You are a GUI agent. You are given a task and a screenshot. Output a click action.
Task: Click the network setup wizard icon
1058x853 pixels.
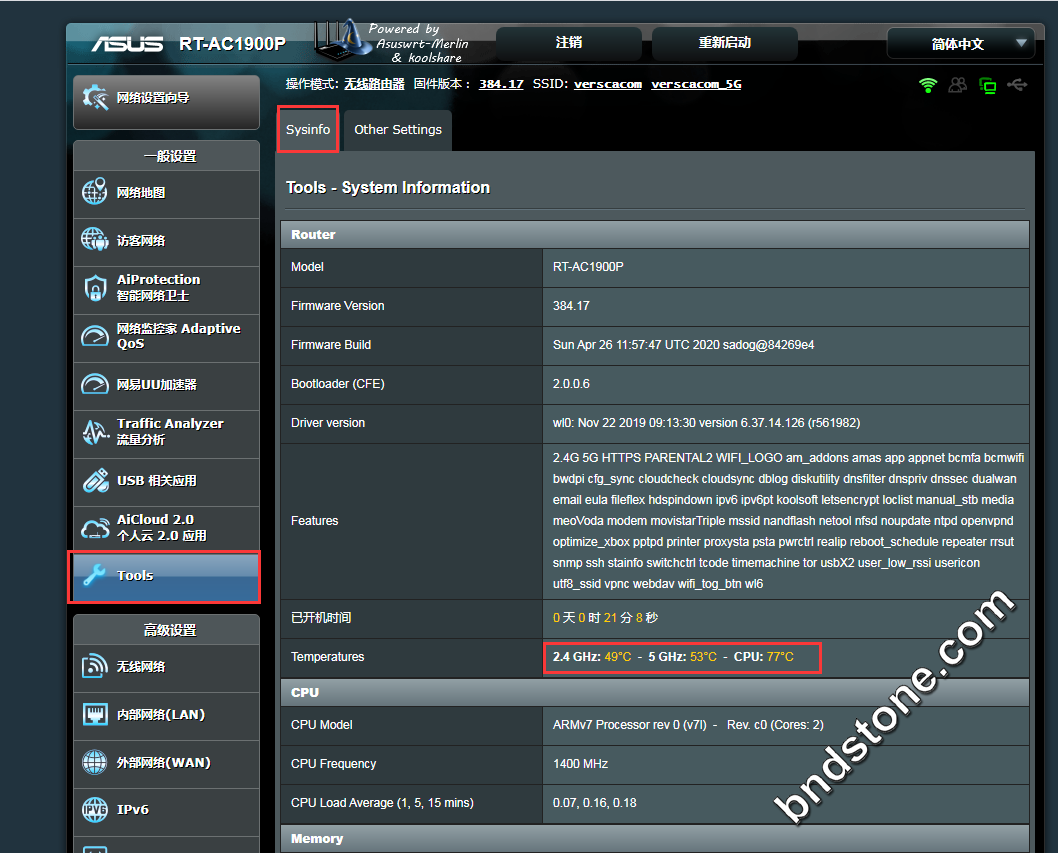pos(95,98)
